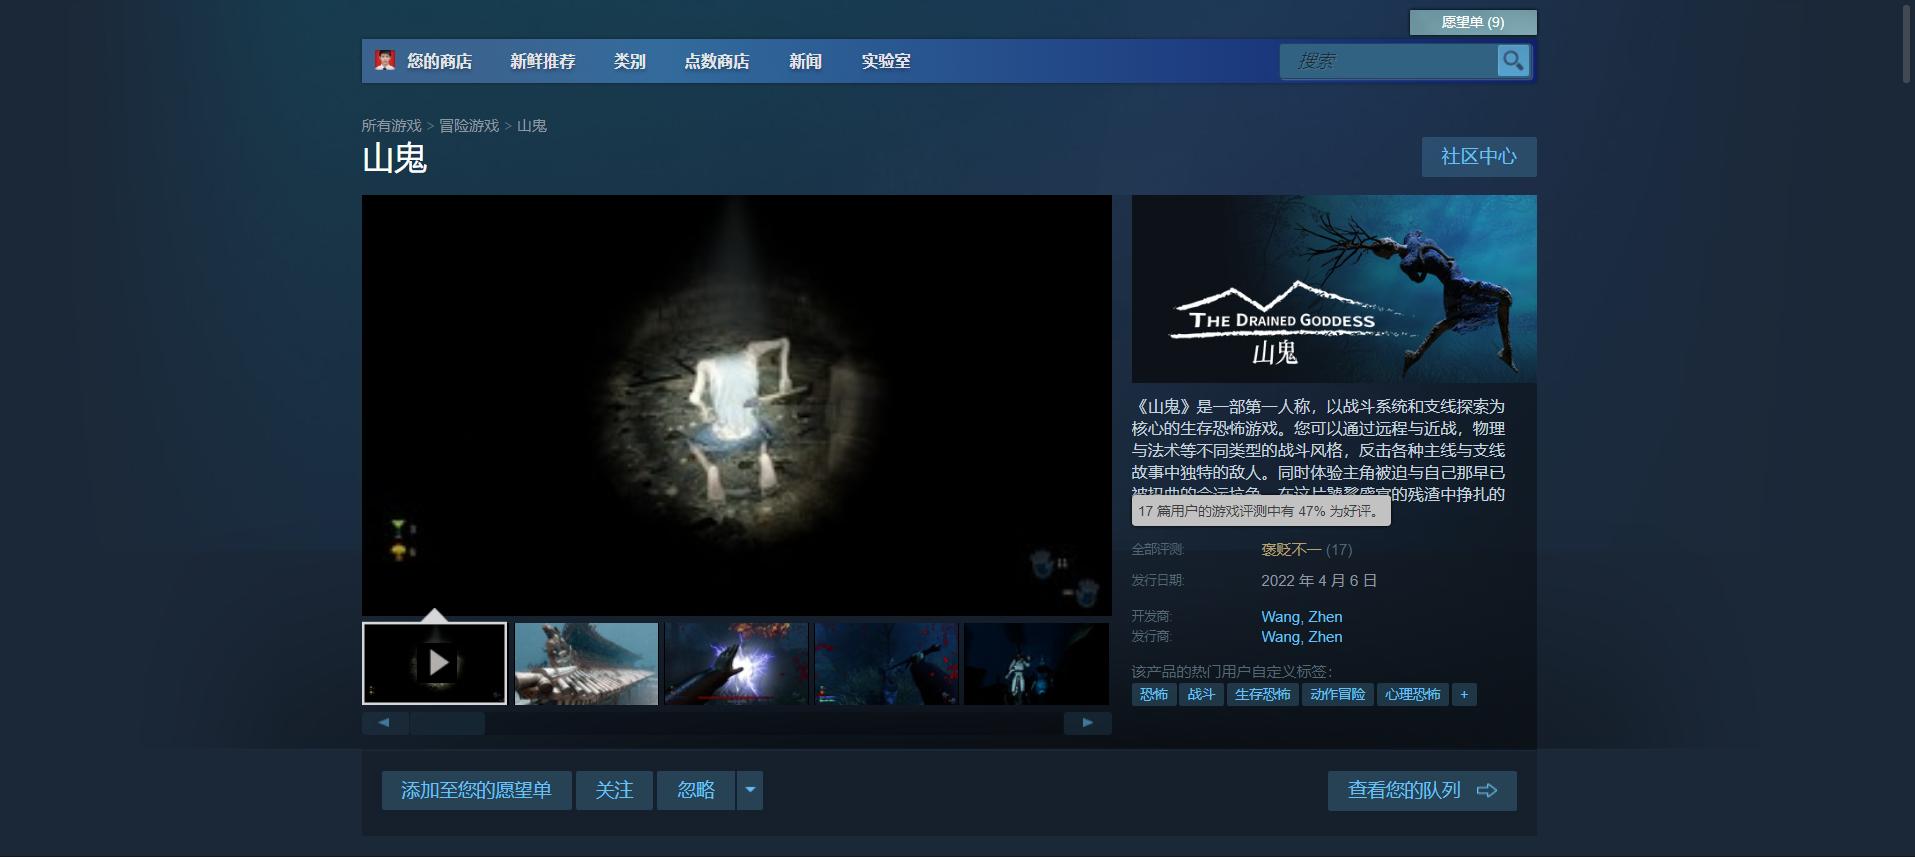The height and width of the screenshot is (857, 1915).
Task: Click The Drained Goddess header image
Action: pos(1334,289)
